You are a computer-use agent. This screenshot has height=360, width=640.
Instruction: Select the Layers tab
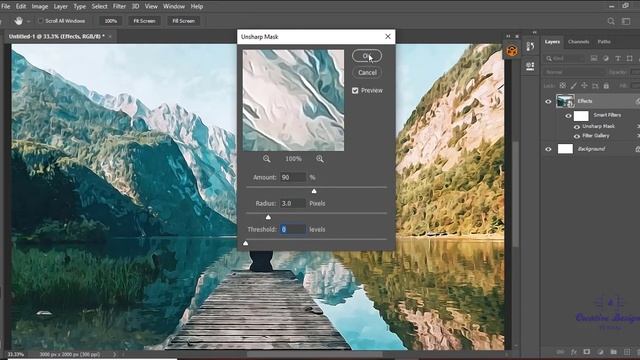point(552,42)
